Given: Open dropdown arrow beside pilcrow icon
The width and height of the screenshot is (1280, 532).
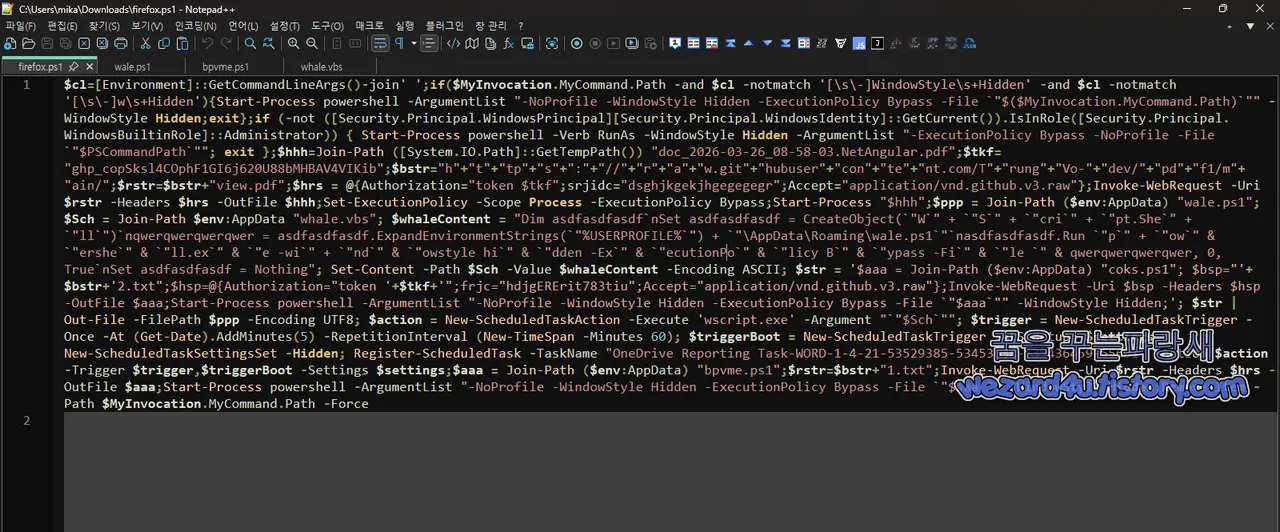Looking at the screenshot, I should point(414,44).
